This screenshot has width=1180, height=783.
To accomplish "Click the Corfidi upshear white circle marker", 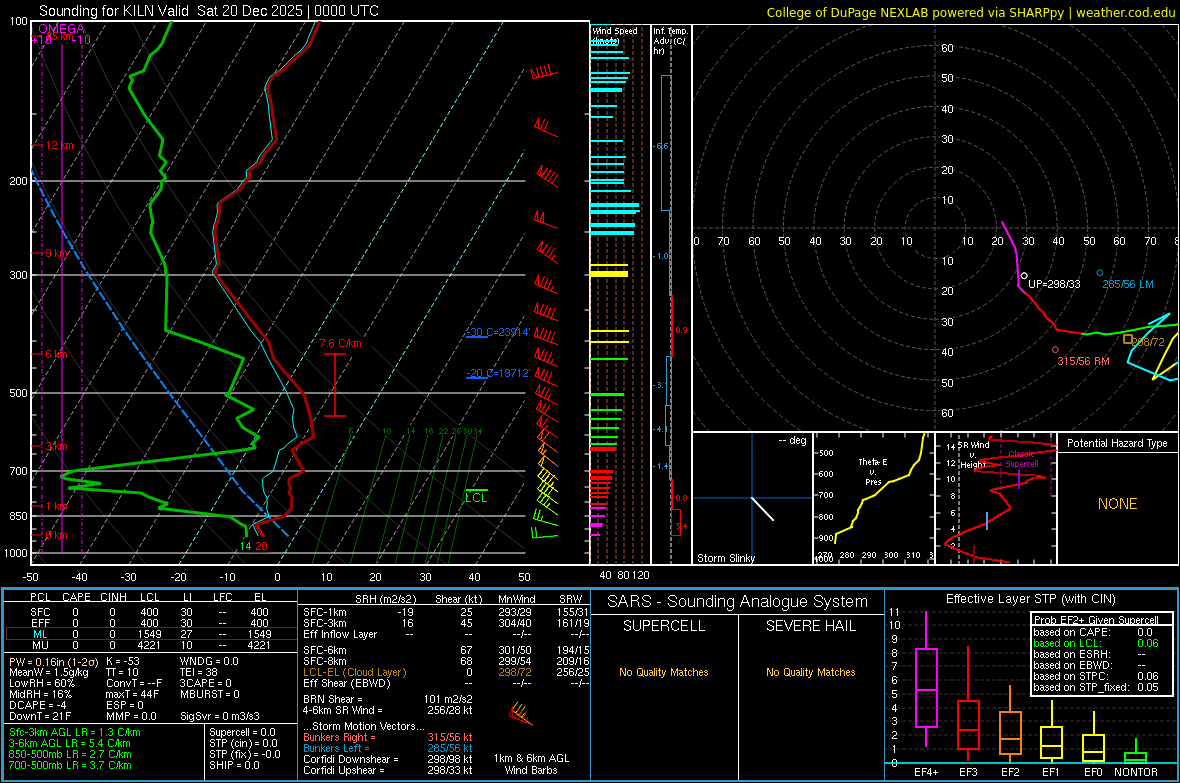I will pyautogui.click(x=1024, y=276).
